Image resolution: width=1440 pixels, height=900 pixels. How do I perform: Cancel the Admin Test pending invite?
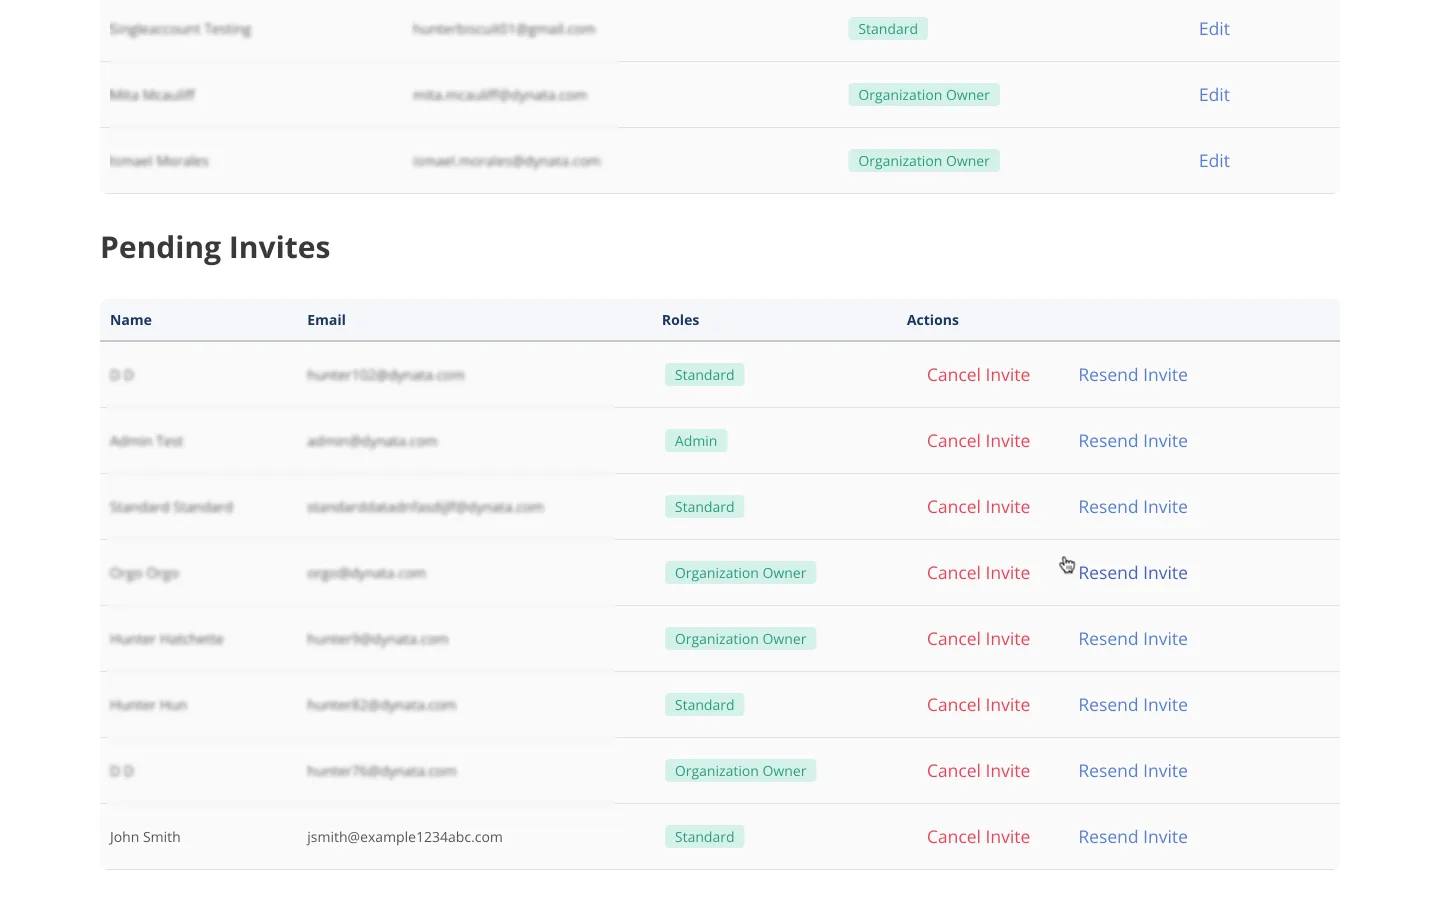pos(977,441)
